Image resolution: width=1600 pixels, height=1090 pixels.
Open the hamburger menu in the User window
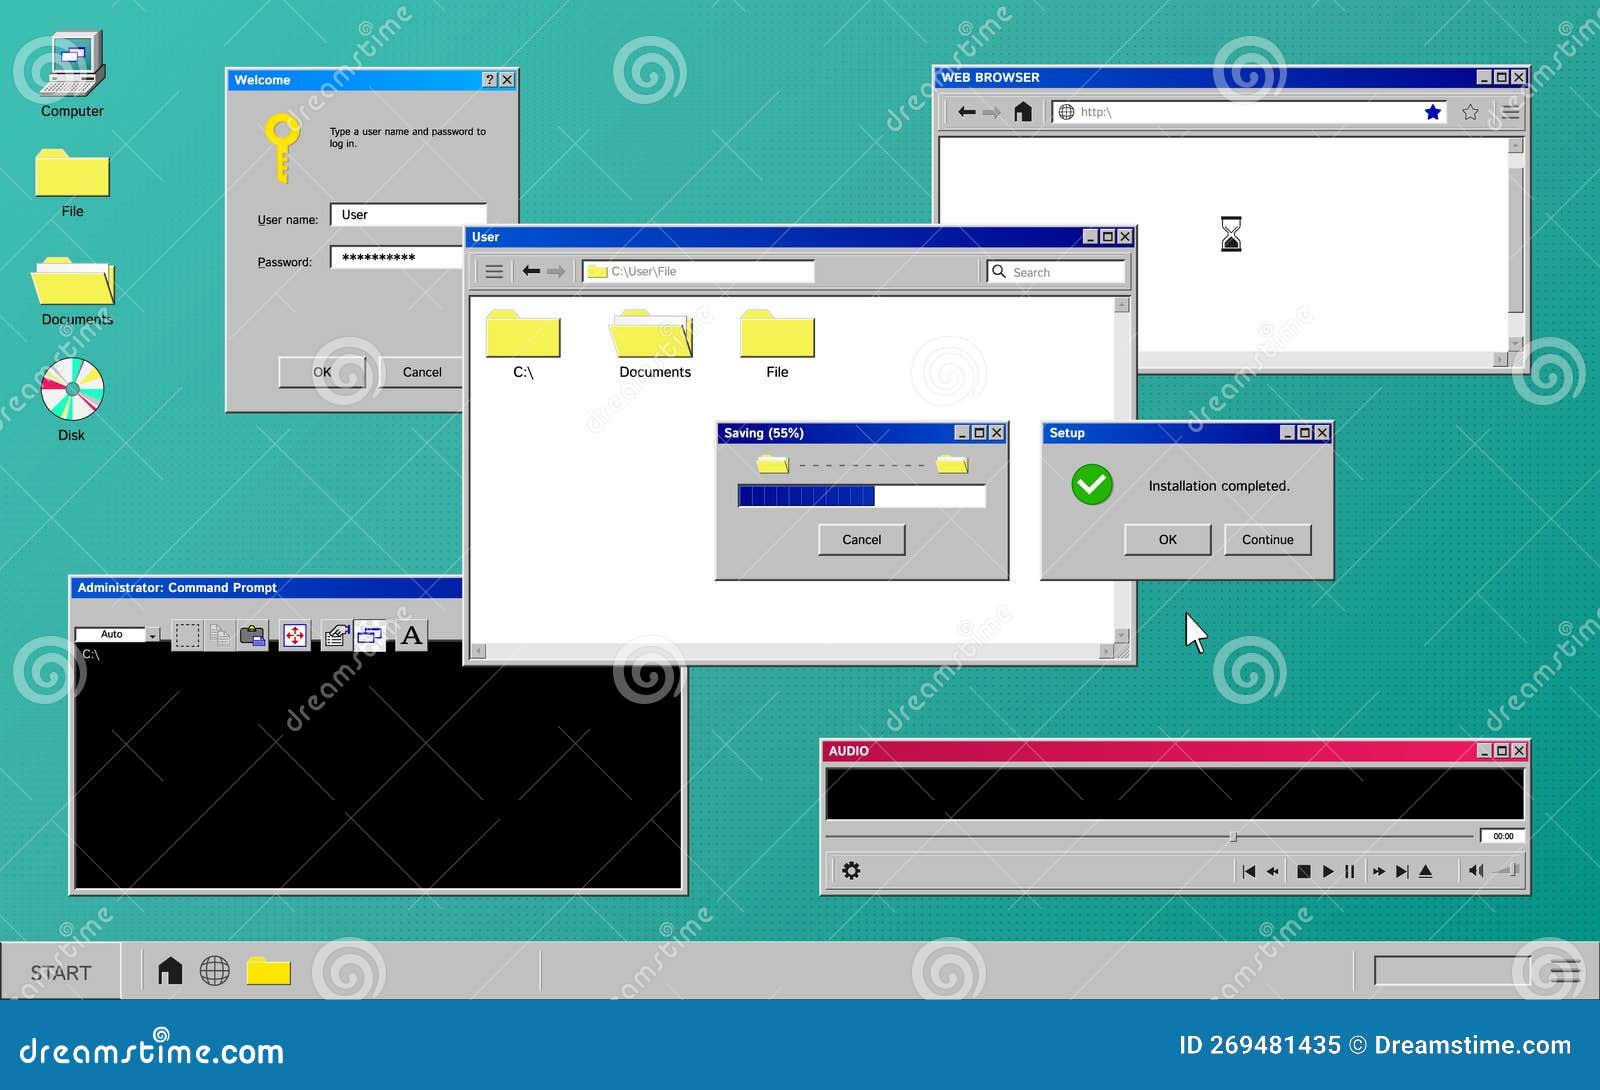[493, 271]
